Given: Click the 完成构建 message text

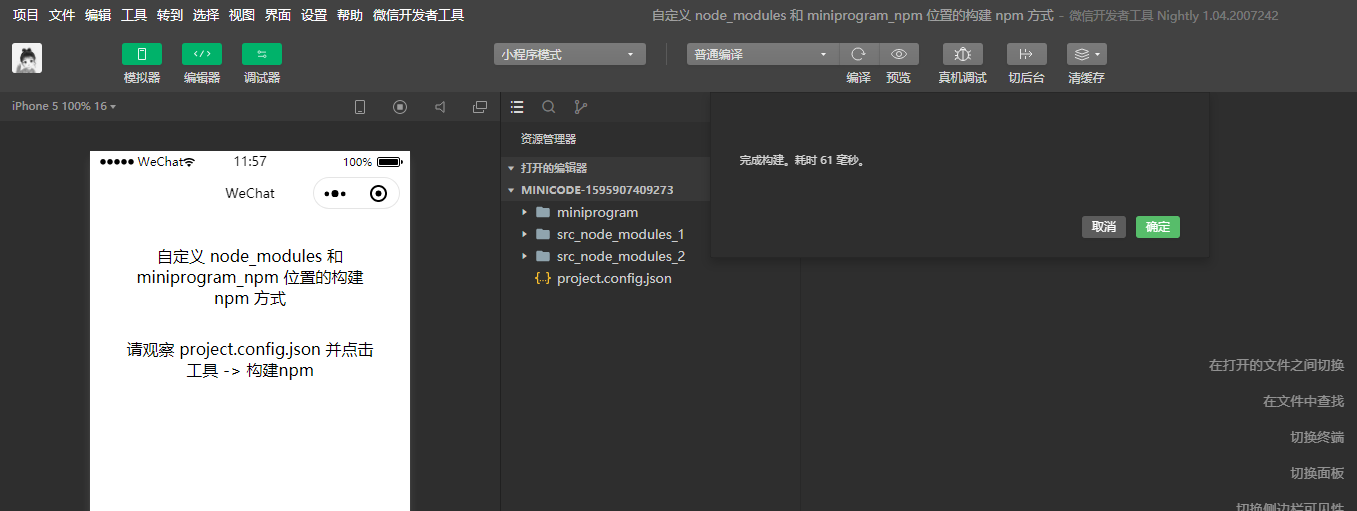Looking at the screenshot, I should [x=802, y=160].
